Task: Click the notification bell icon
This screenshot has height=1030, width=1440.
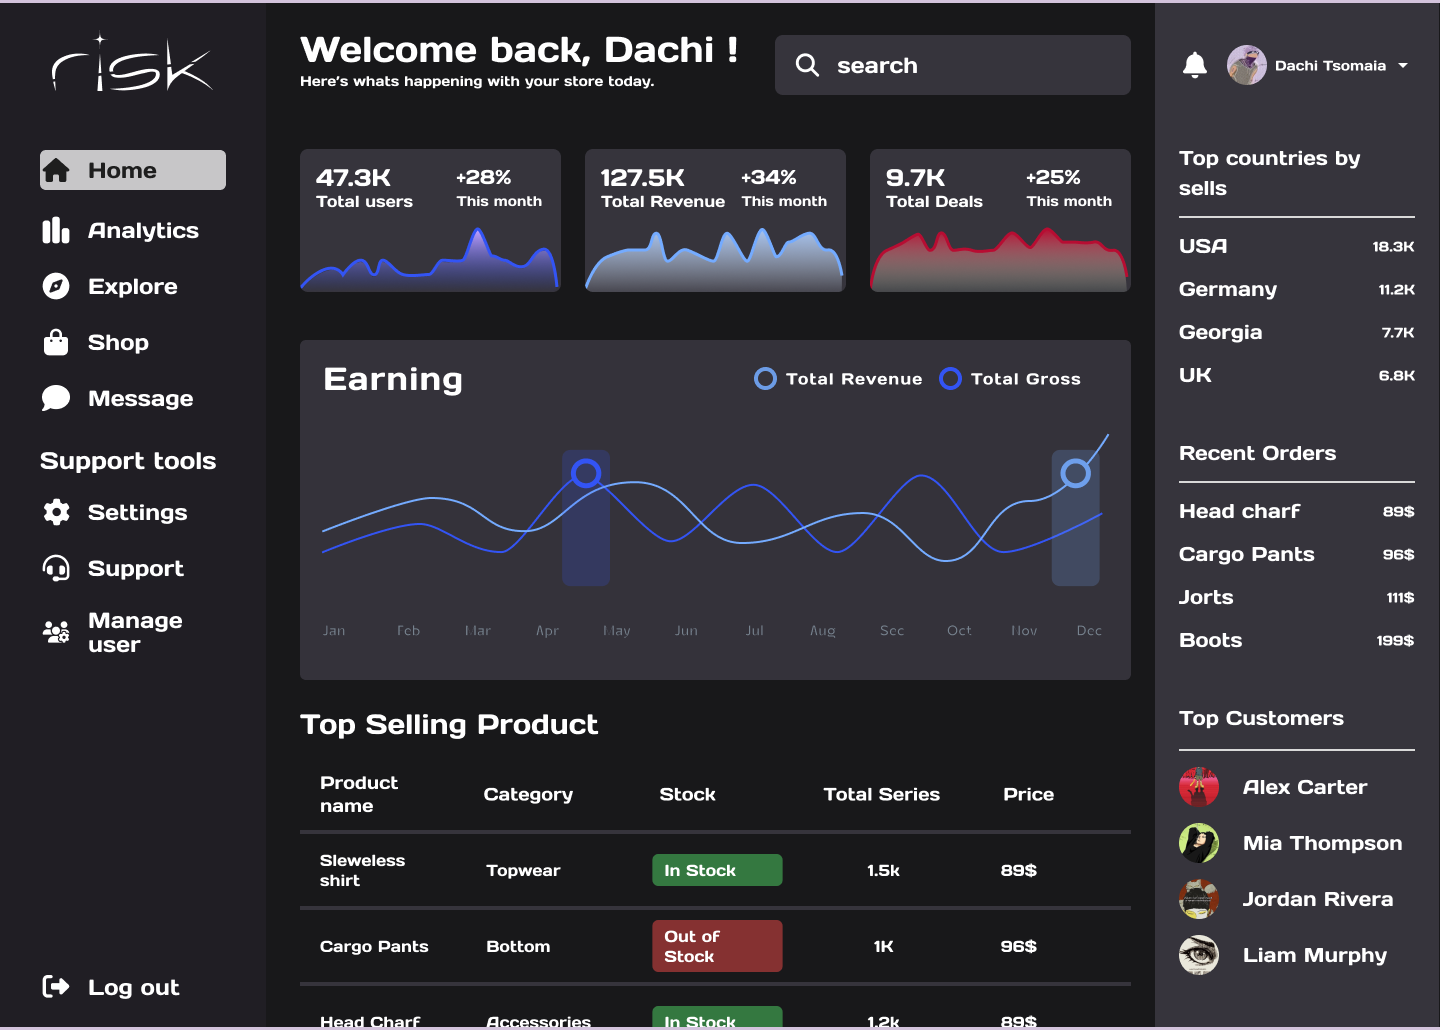Action: click(1195, 65)
